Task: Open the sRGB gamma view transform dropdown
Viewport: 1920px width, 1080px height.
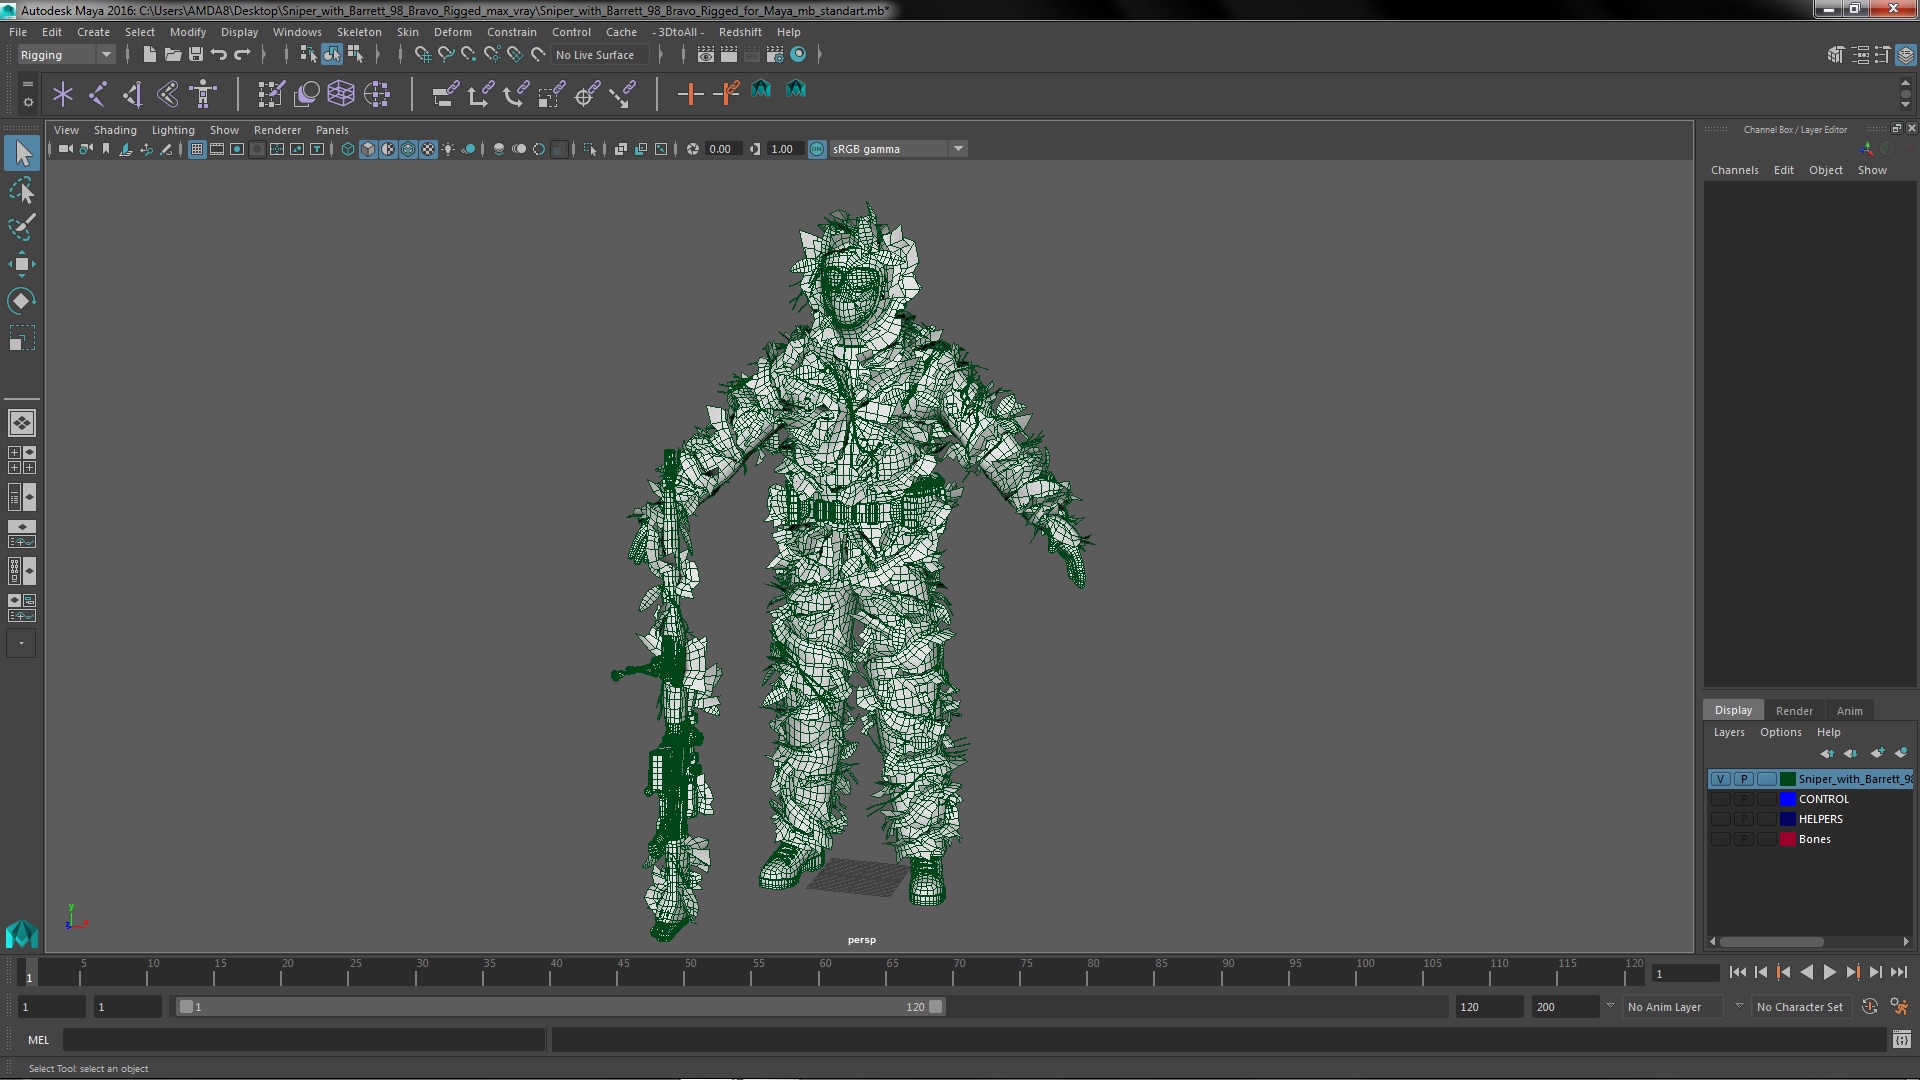Action: (898, 149)
